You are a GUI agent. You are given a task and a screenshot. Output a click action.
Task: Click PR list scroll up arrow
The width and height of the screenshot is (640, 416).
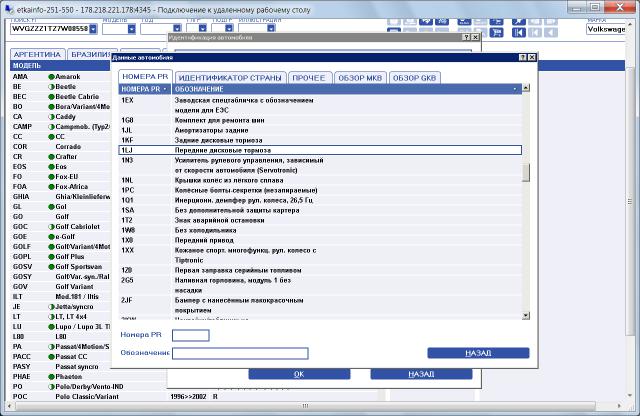point(526,88)
